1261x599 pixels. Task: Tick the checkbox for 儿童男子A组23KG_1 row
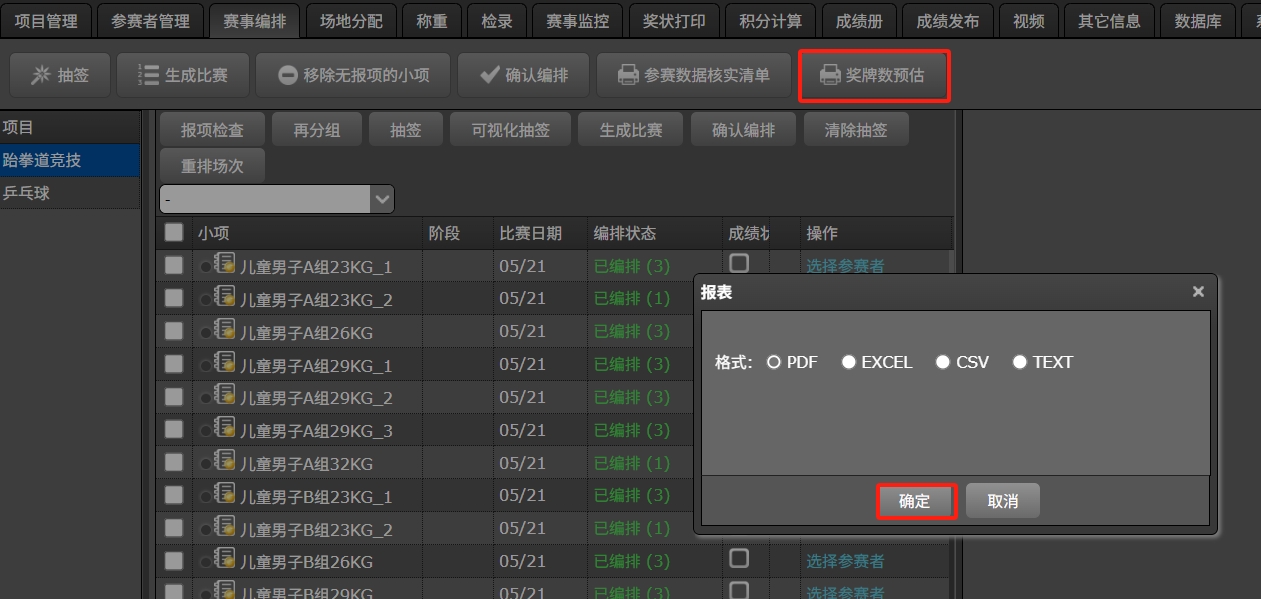174,265
